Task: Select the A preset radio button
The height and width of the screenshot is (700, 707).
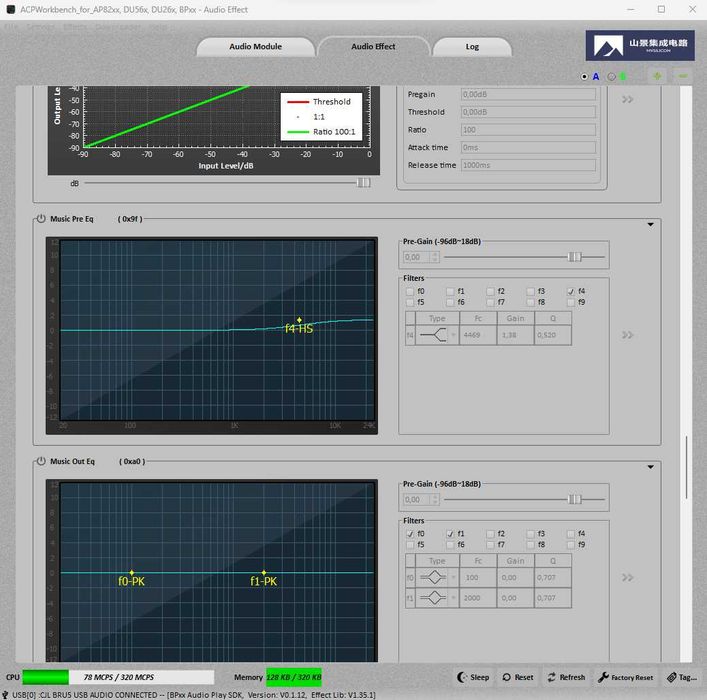Action: pyautogui.click(x=584, y=77)
